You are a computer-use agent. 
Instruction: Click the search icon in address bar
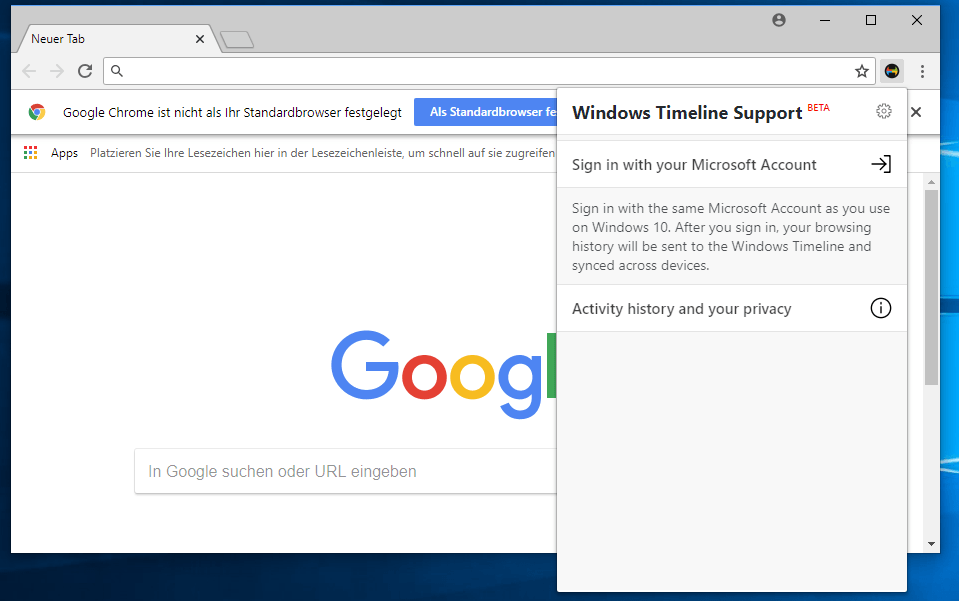click(117, 71)
